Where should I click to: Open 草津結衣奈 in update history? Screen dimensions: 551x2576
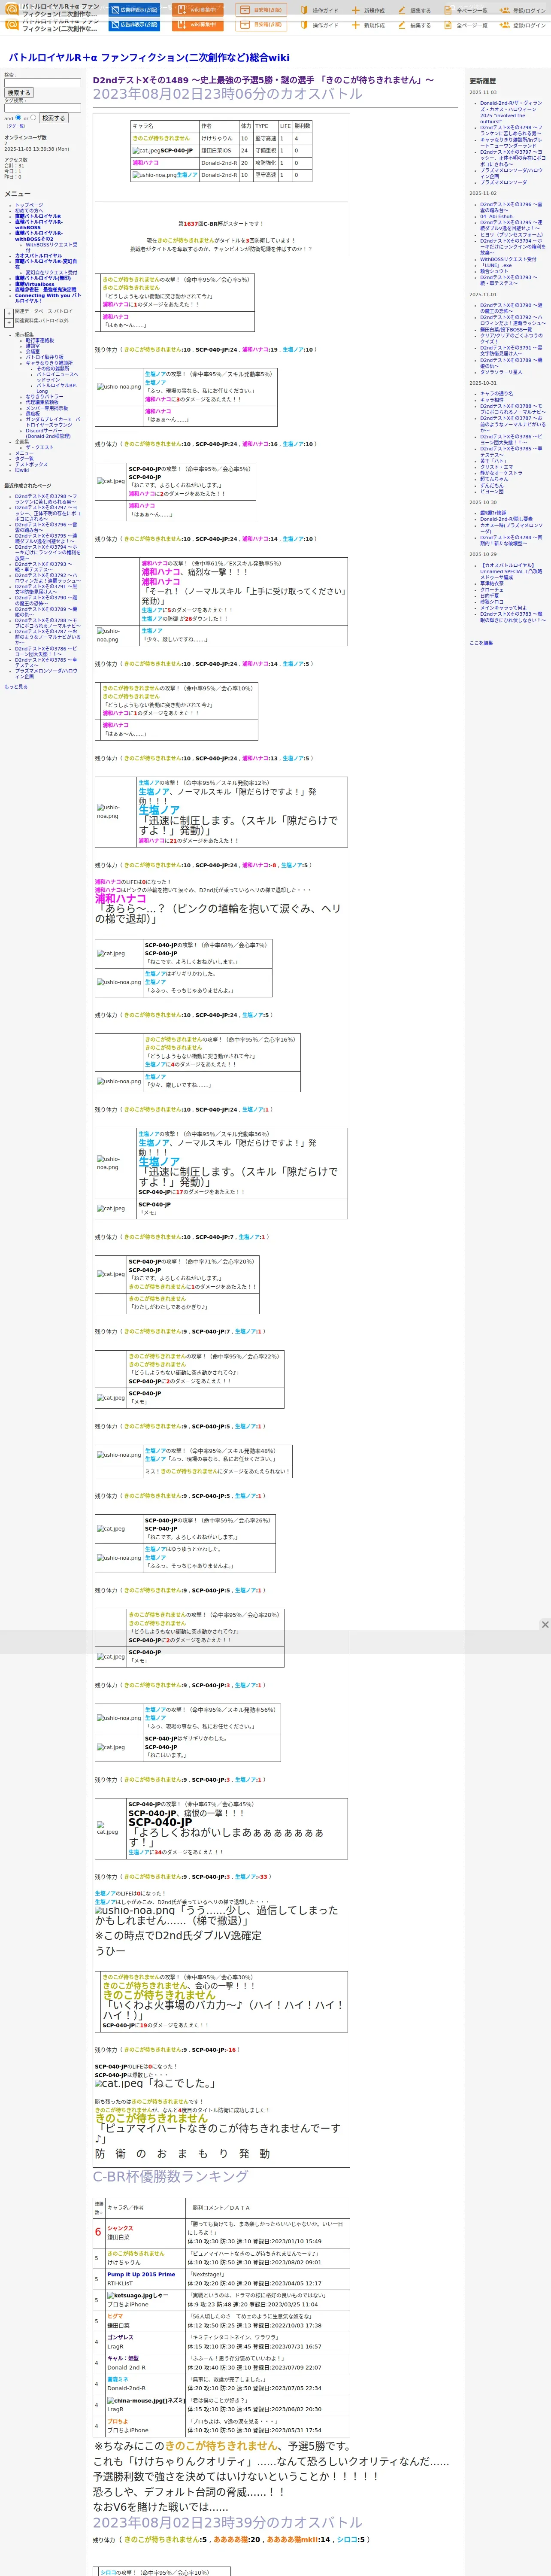[492, 583]
